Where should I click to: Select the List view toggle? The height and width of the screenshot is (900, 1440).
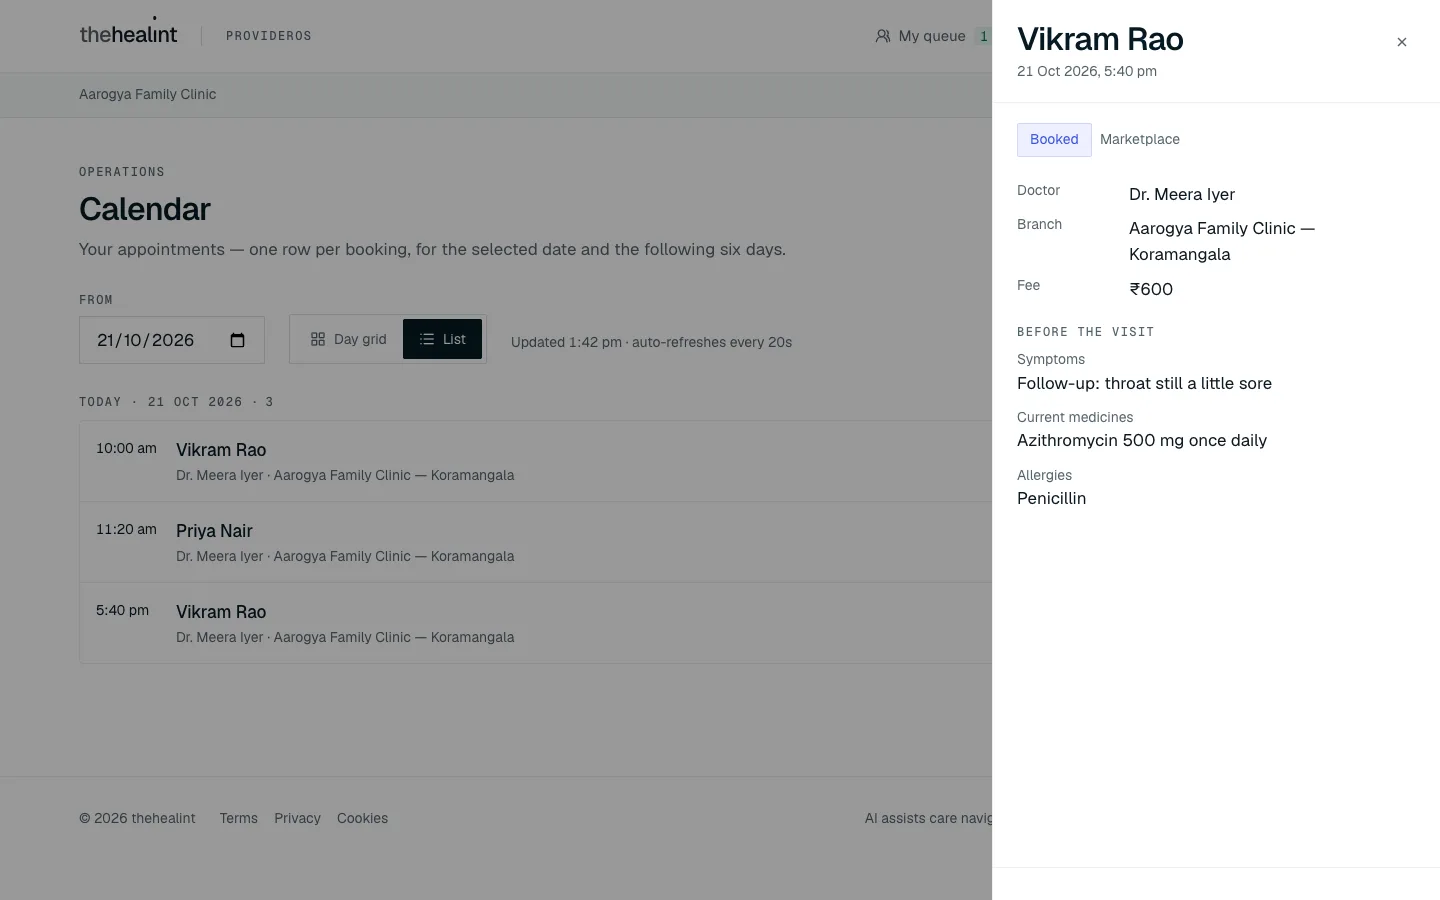pyautogui.click(x=442, y=339)
